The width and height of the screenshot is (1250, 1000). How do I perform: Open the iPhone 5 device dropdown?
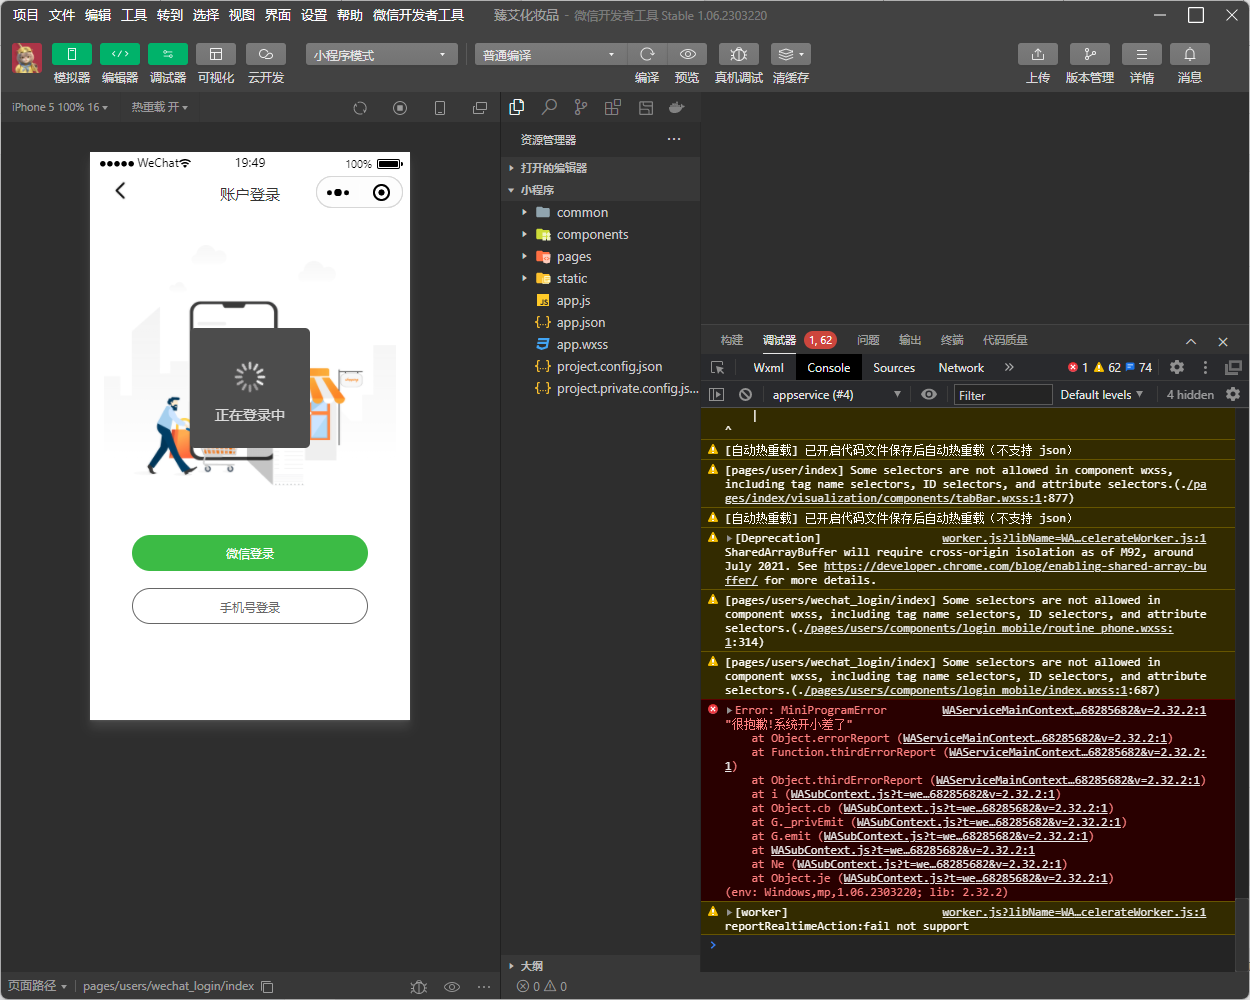point(60,107)
